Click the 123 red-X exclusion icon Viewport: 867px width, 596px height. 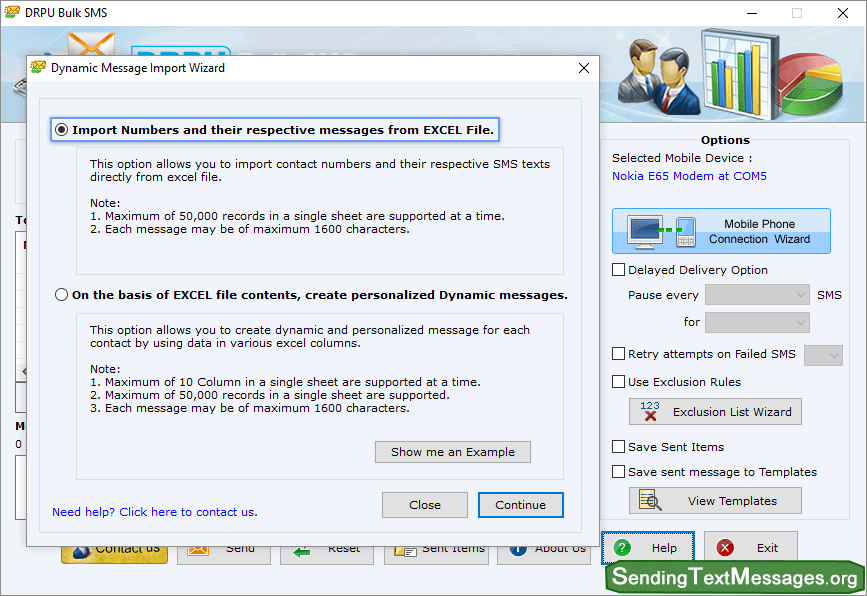(x=650, y=411)
